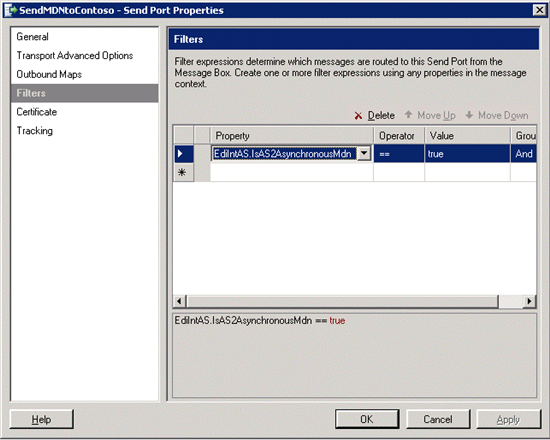Click the Move Down arrow icon
This screenshot has height=440, width=550.
[x=469, y=115]
